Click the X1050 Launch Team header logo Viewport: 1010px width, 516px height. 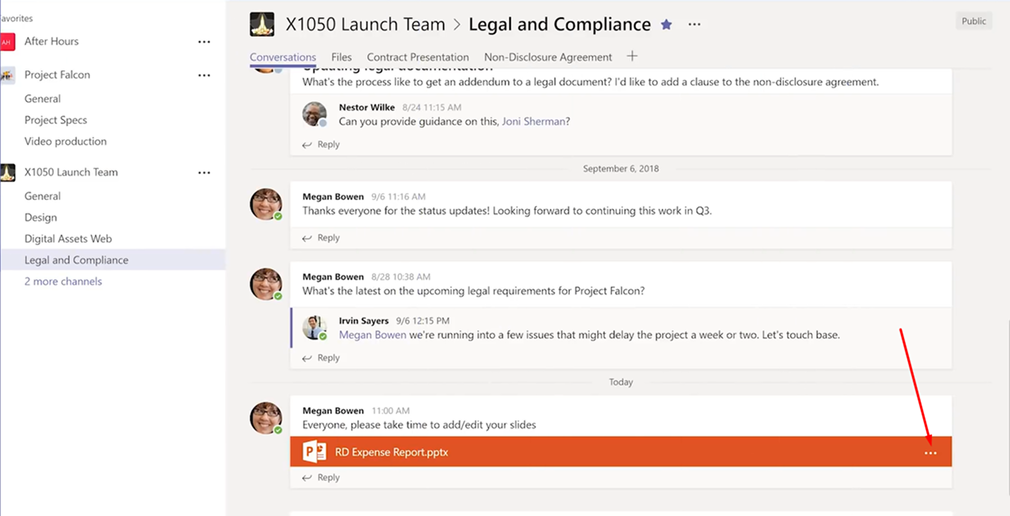point(262,24)
